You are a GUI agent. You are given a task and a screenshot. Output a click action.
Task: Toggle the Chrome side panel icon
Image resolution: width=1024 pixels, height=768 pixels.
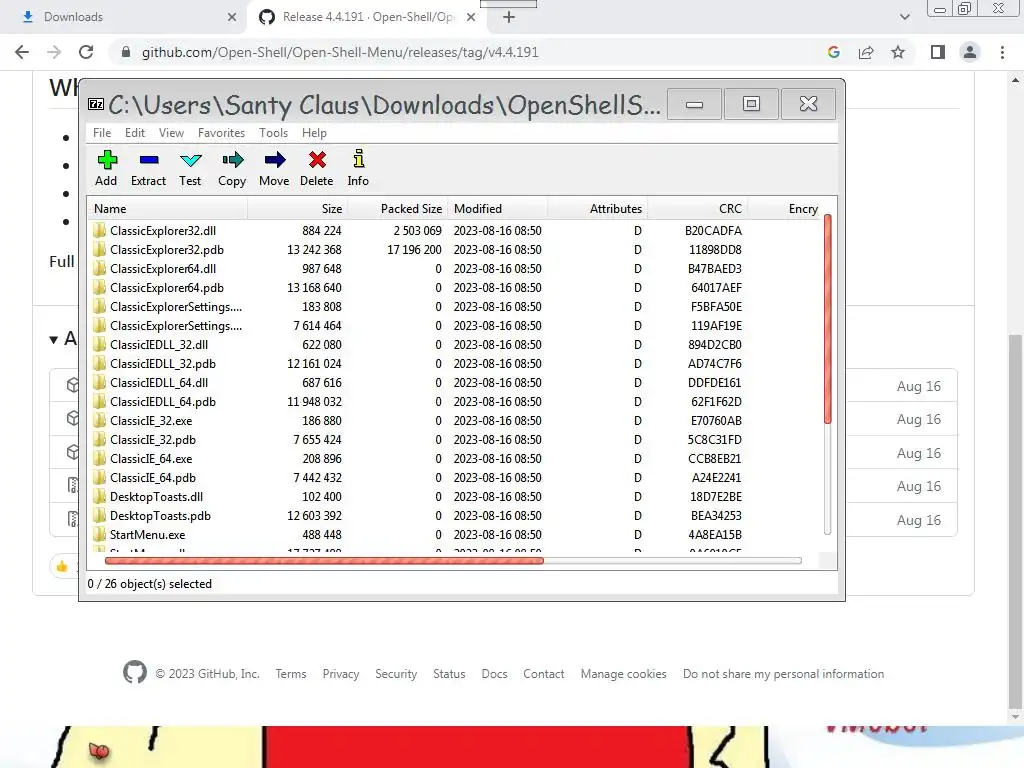pos(938,52)
